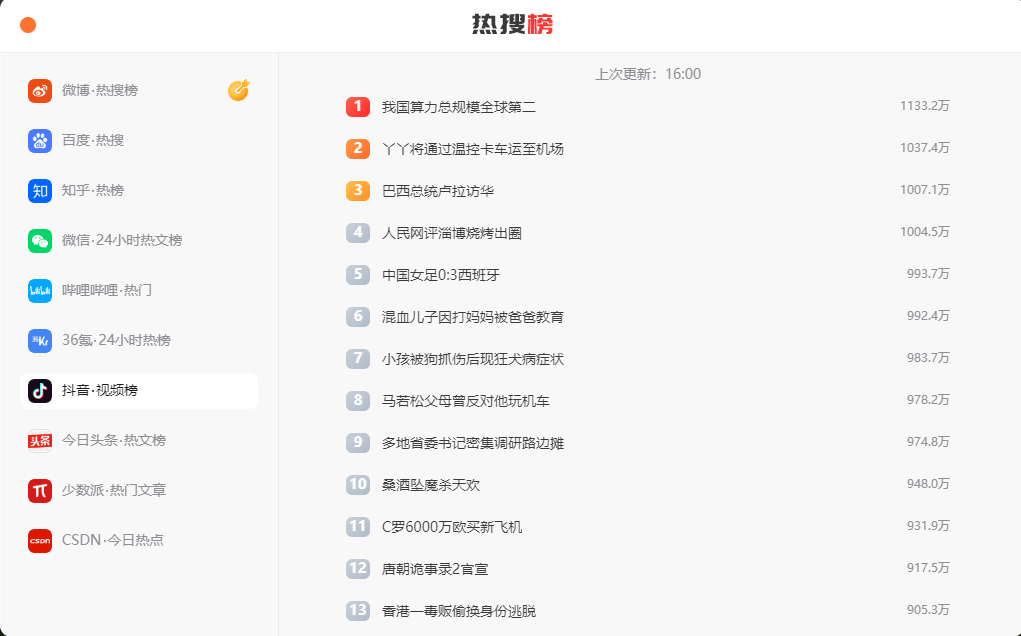Click the 抖音 Douyin musical note icon
Viewport: 1021px width, 636px height.
tap(39, 390)
